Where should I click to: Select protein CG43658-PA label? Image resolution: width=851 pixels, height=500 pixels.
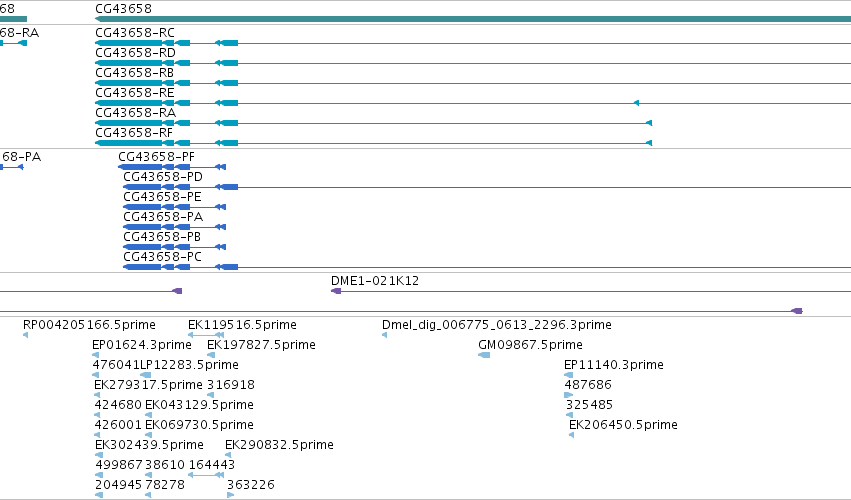[x=163, y=217]
